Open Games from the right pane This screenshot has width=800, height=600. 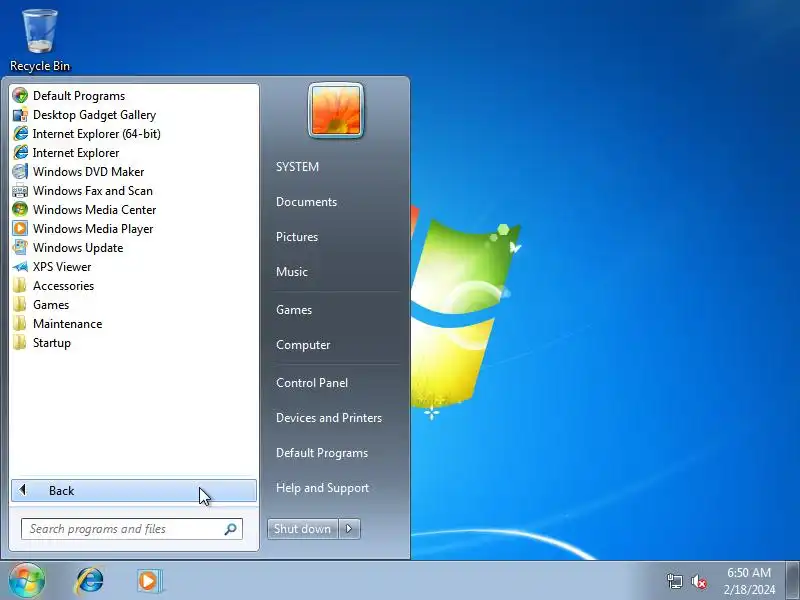coord(294,310)
